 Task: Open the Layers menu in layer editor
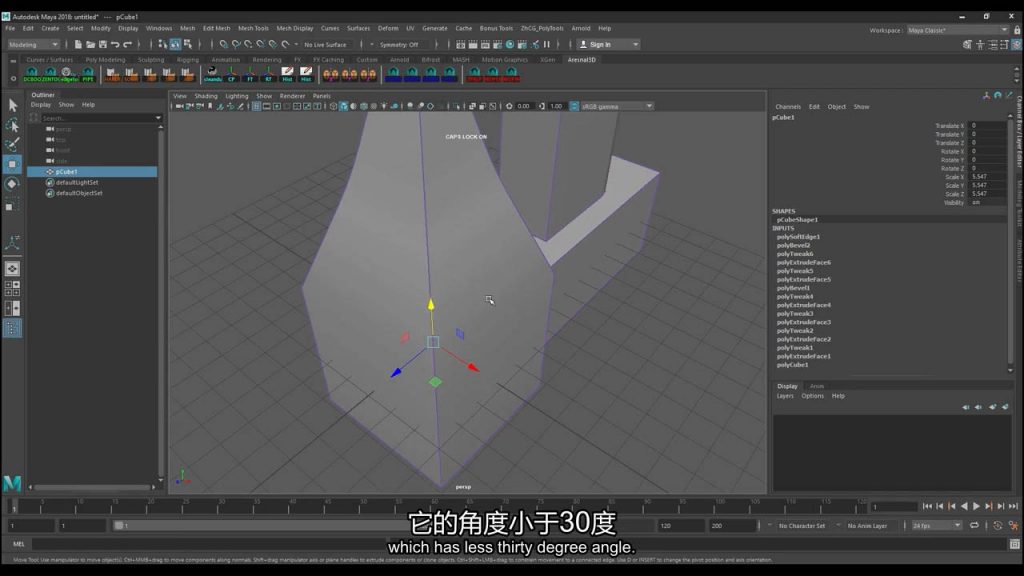tap(785, 396)
